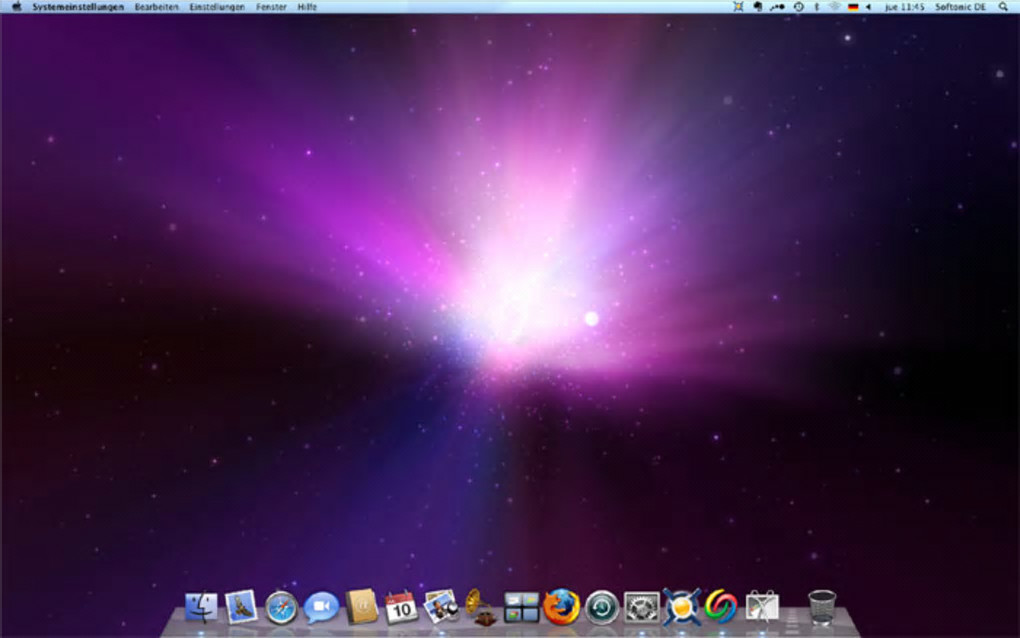The height and width of the screenshot is (638, 1020).
Task: Open the iCal calendar icon
Action: tap(401, 608)
